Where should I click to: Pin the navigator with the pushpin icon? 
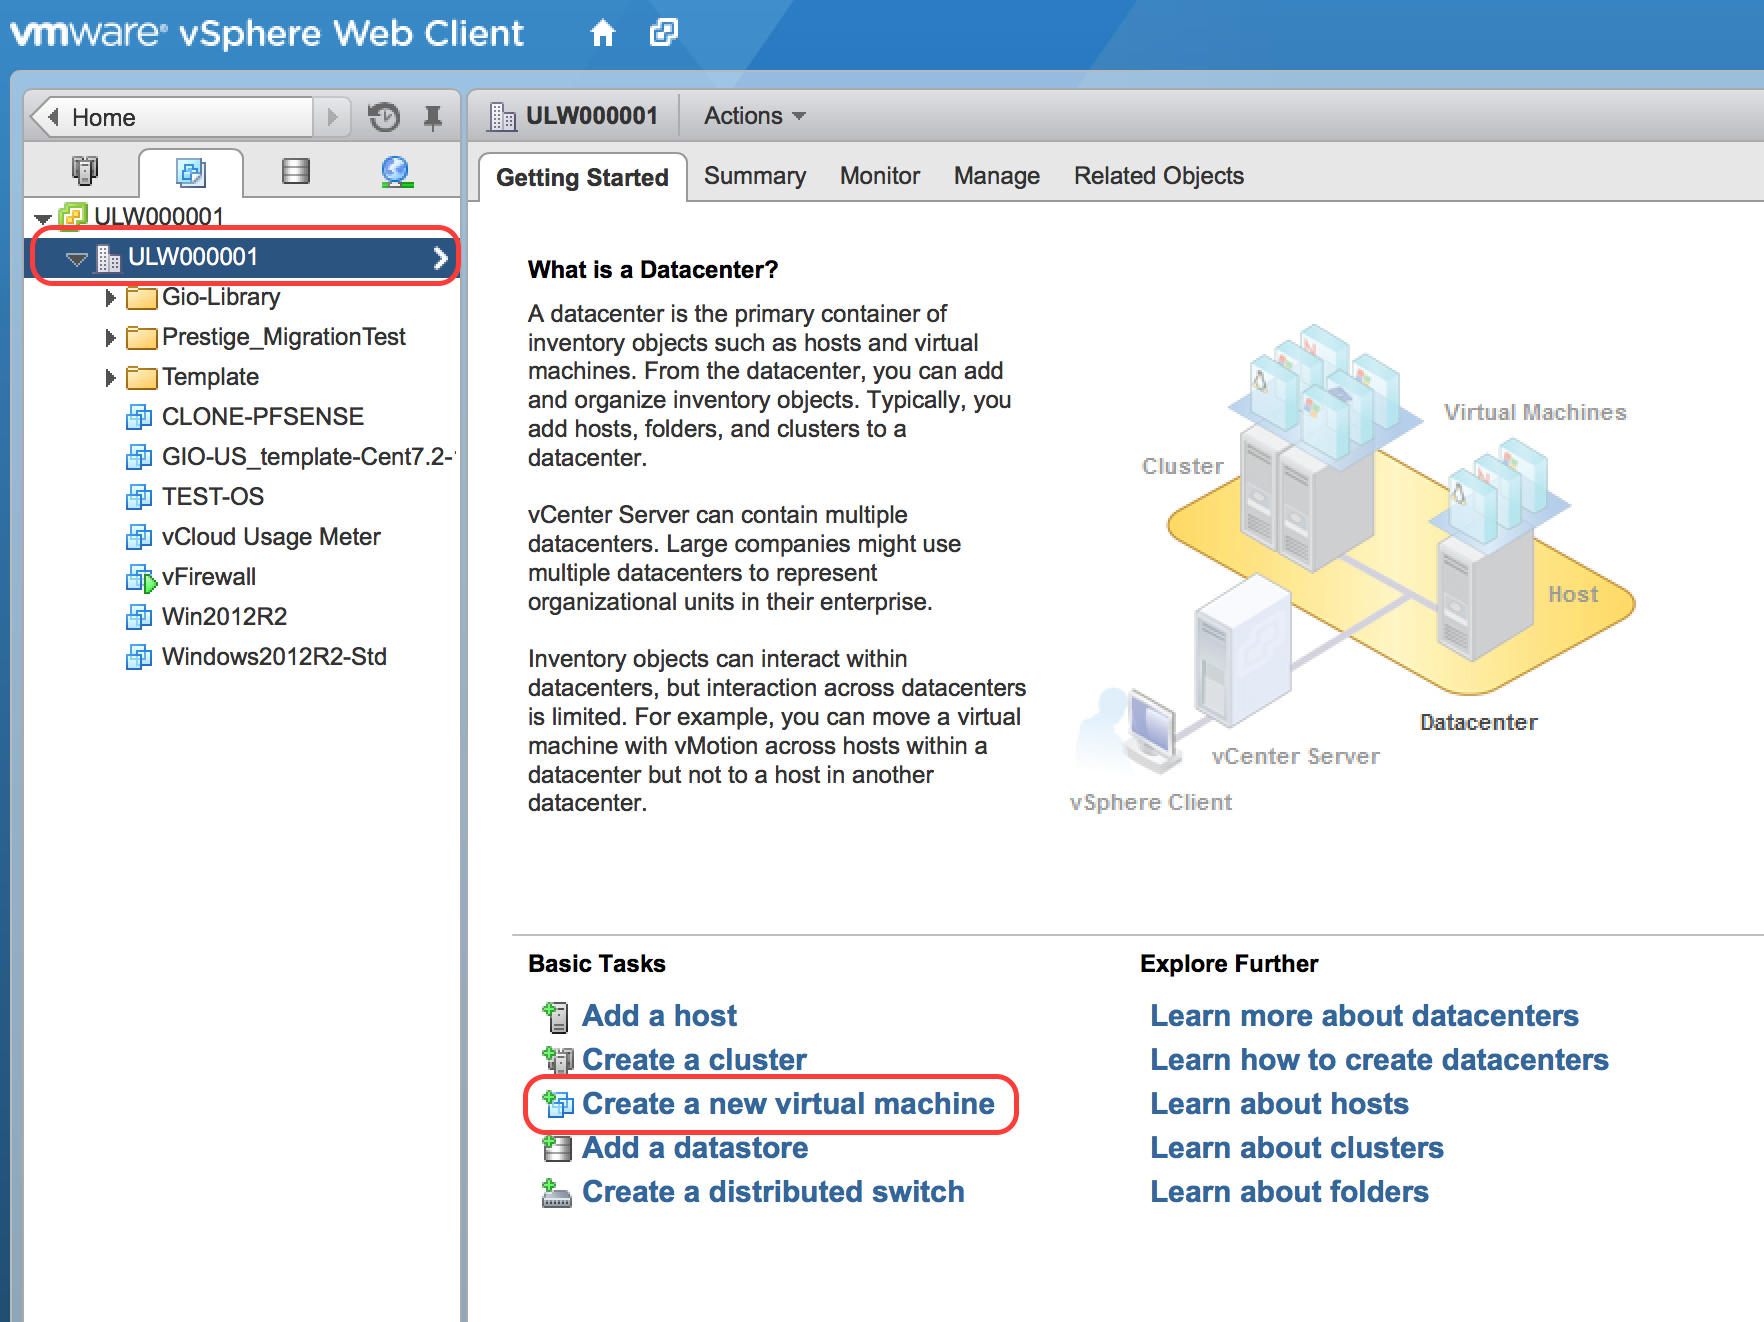tap(432, 117)
